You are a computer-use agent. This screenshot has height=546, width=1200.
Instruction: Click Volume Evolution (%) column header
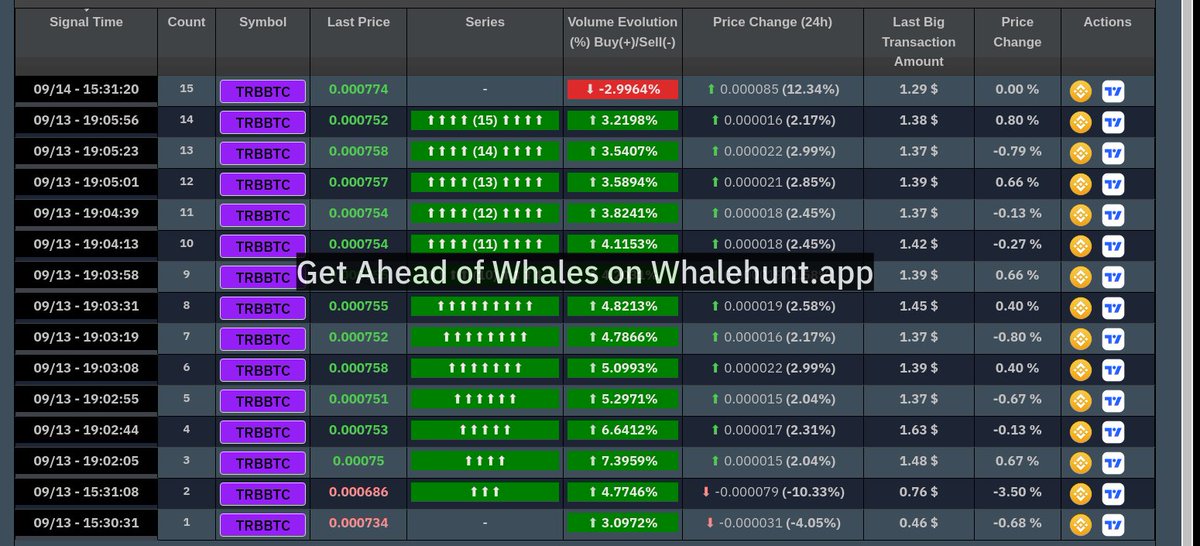click(x=622, y=32)
